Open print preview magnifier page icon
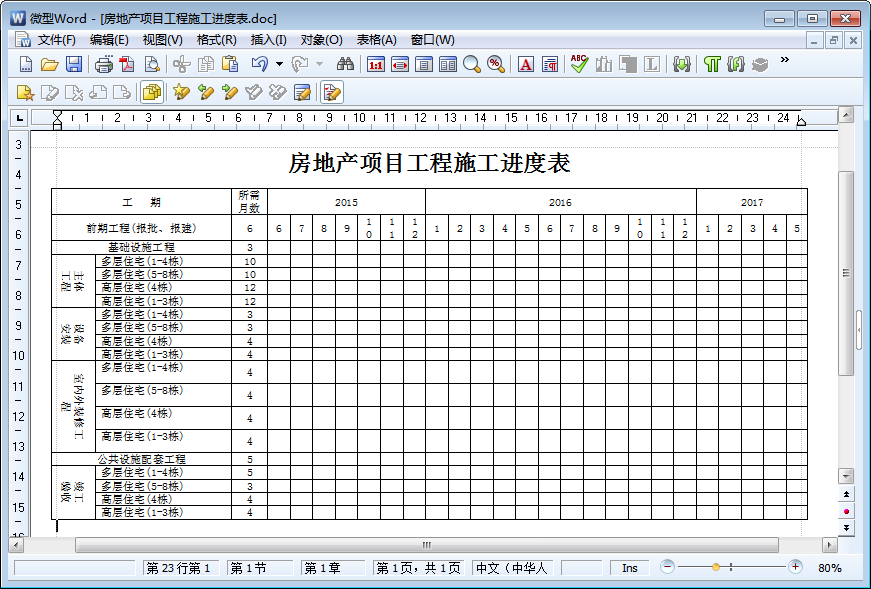Viewport: 871px width, 589px height. click(152, 64)
